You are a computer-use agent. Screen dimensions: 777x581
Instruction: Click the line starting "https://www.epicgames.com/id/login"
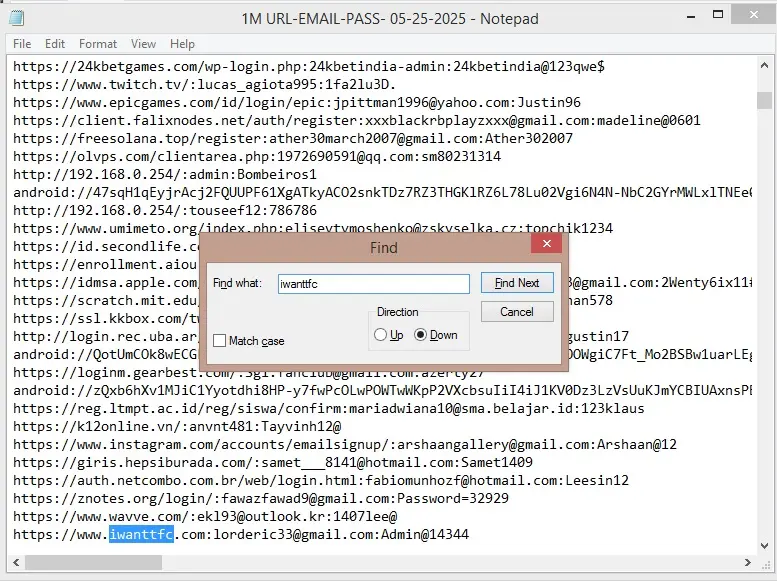point(297,103)
